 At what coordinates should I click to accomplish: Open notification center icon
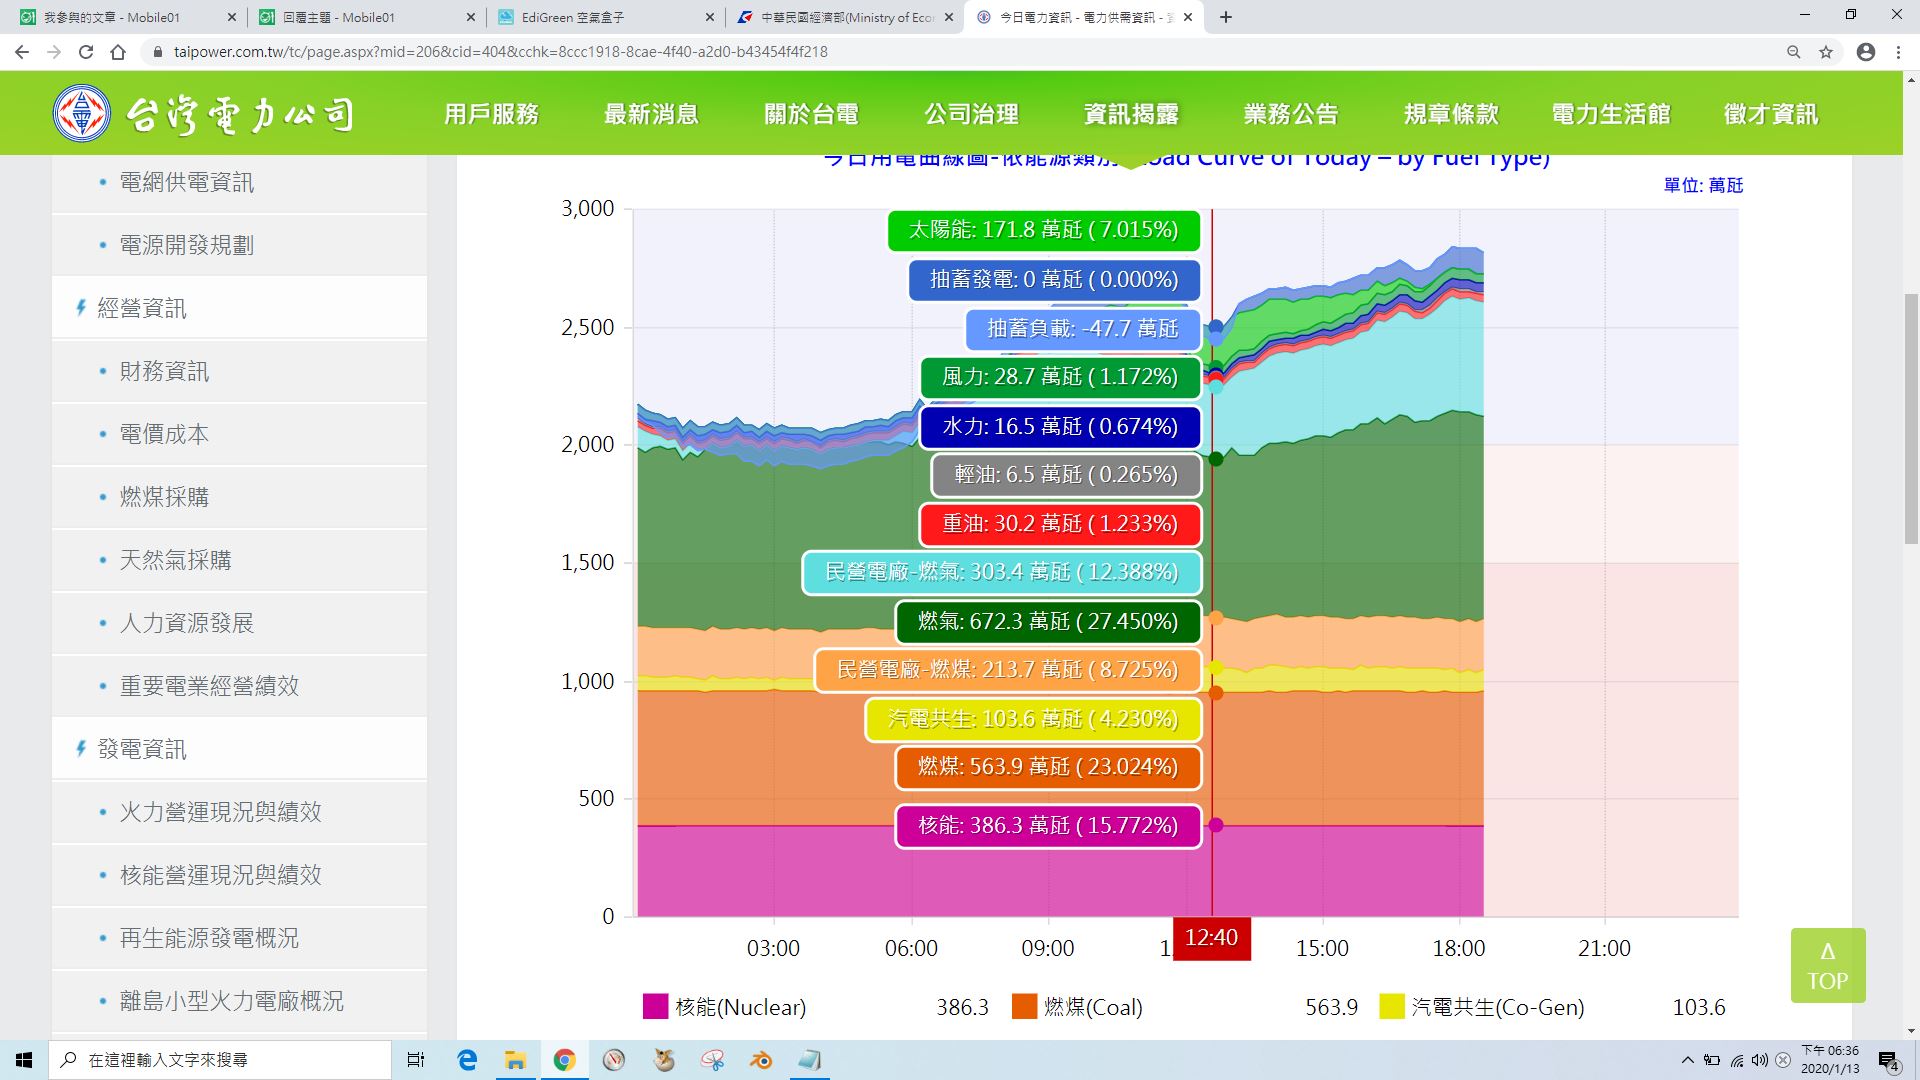pyautogui.click(x=1889, y=1061)
